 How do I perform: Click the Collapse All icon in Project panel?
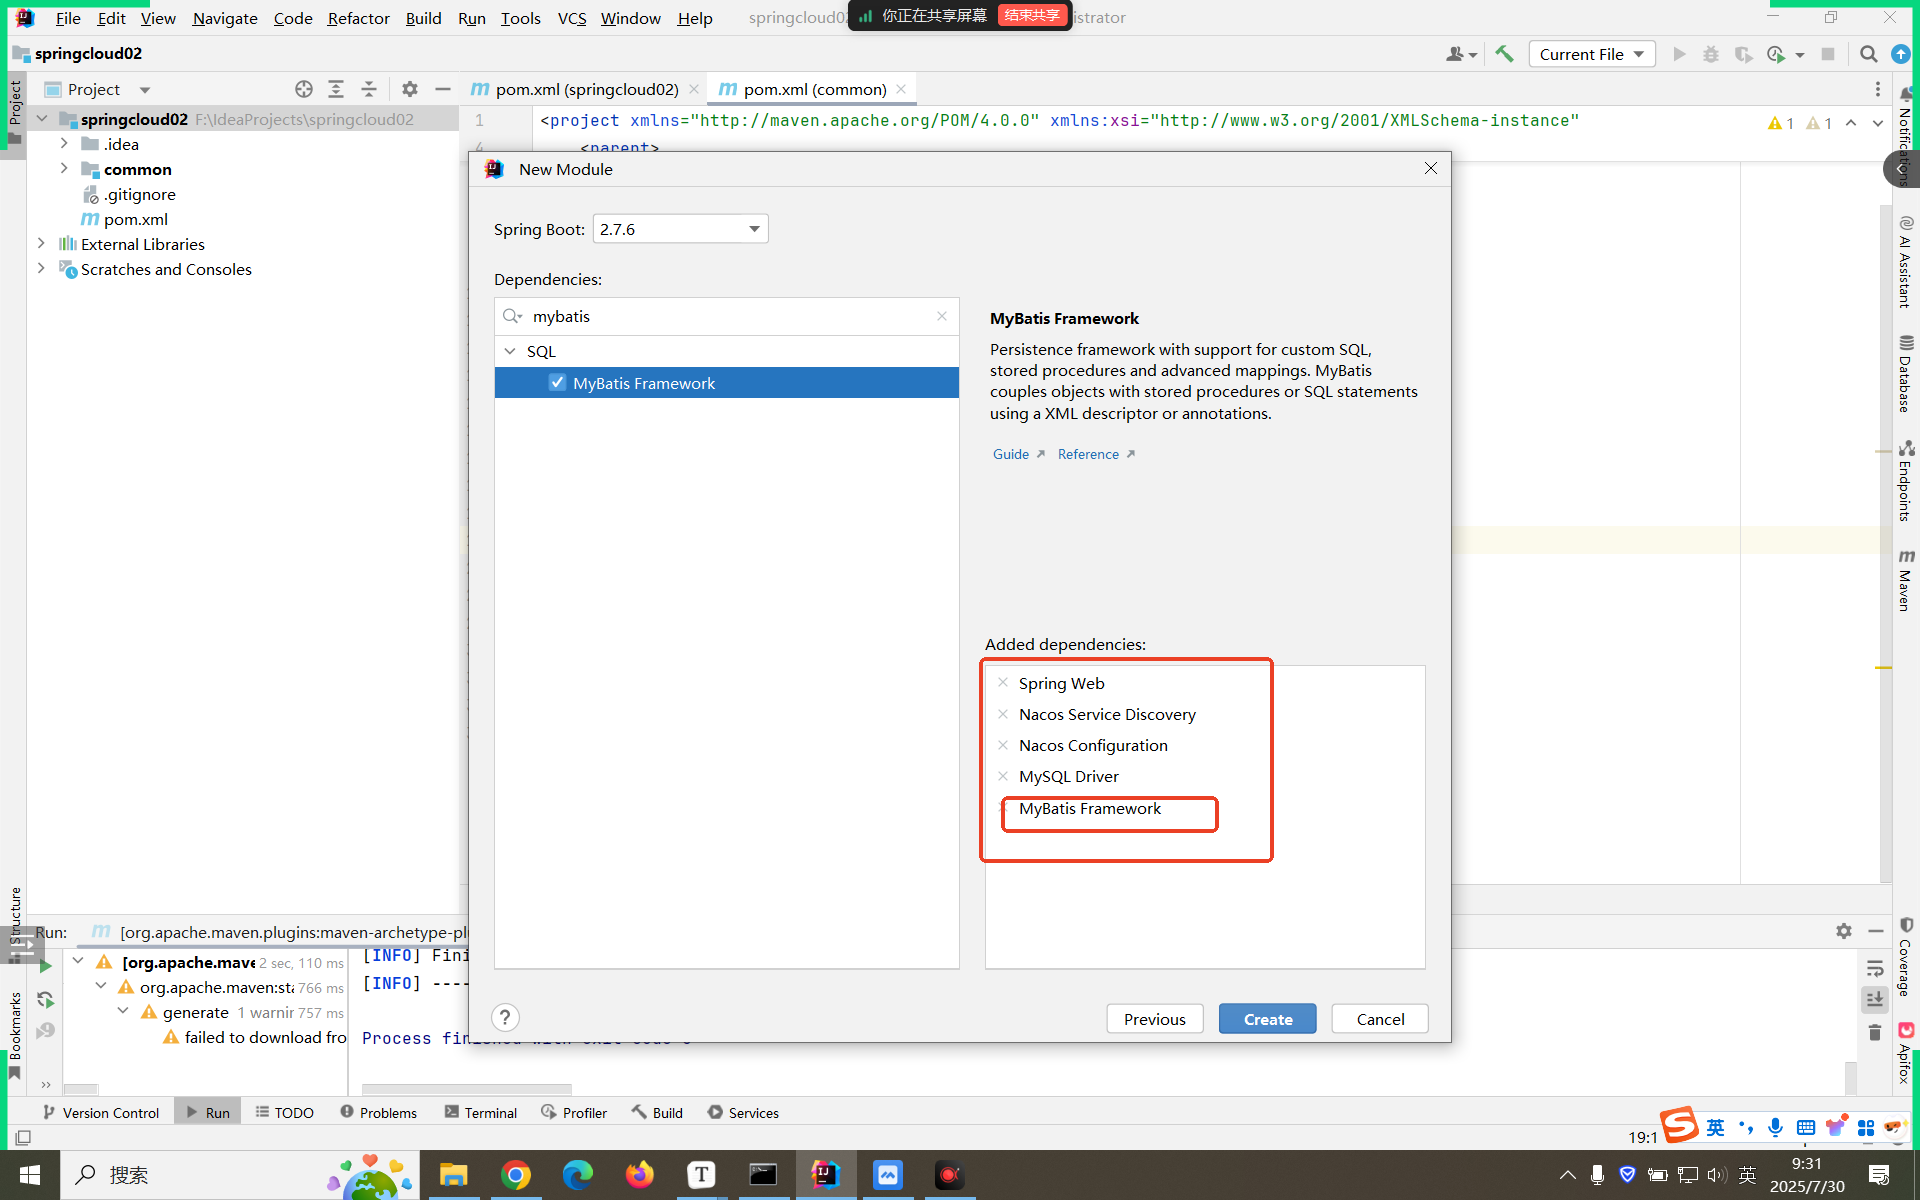pyautogui.click(x=369, y=89)
